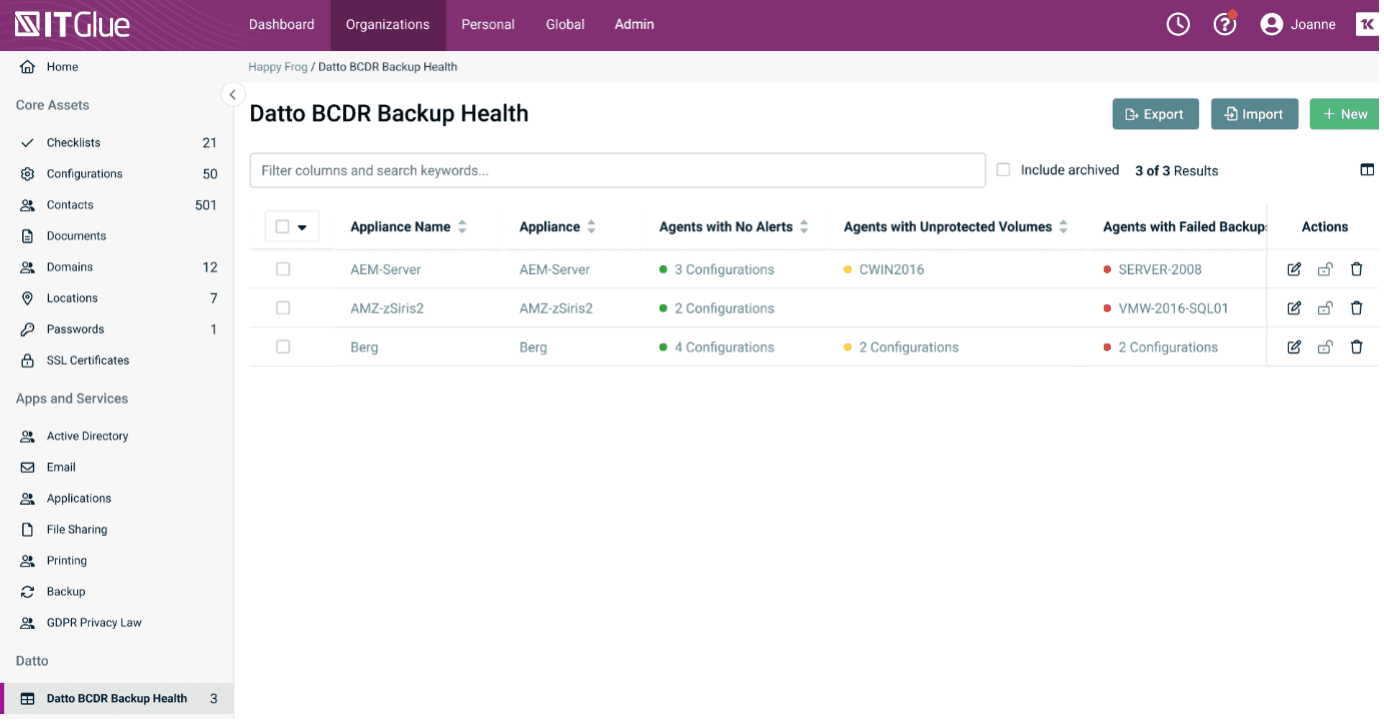Edit the AEM-Server backup health record

[1293, 269]
